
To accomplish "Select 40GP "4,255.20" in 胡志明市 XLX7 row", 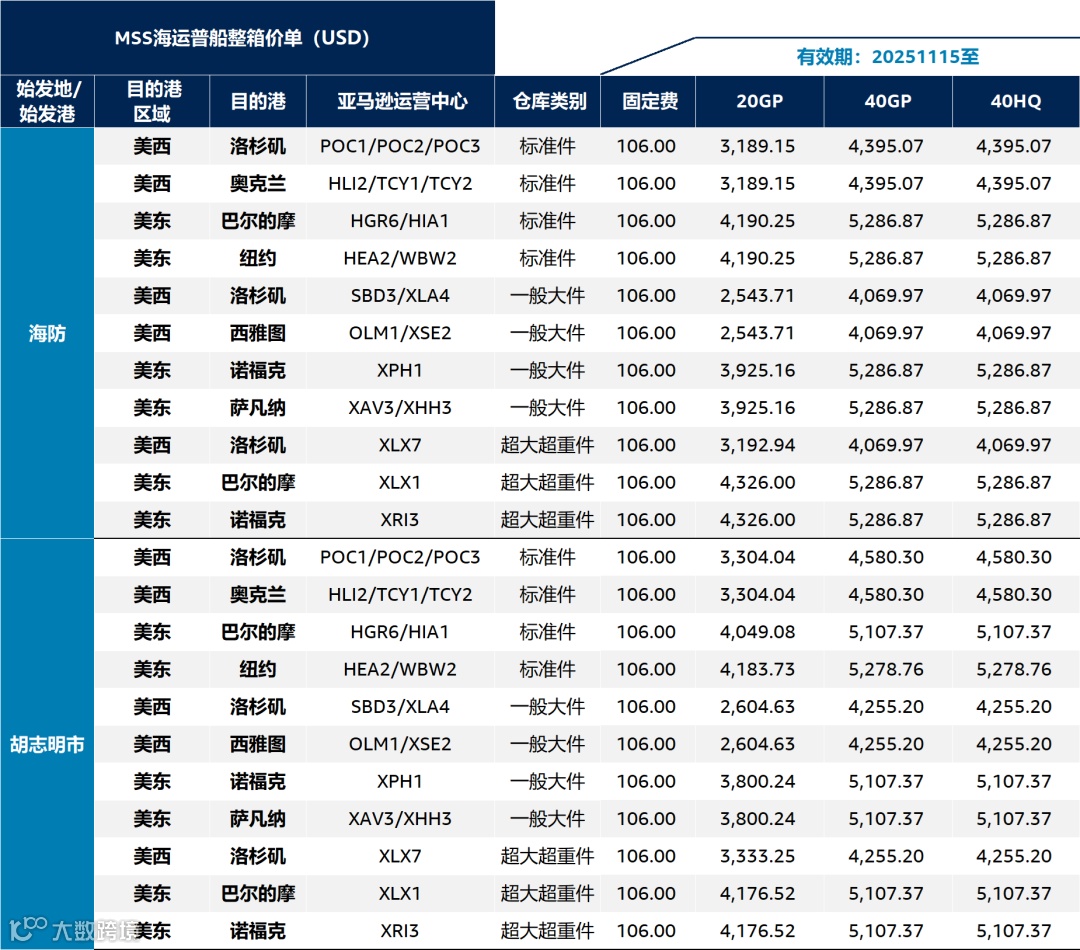I will (886, 856).
